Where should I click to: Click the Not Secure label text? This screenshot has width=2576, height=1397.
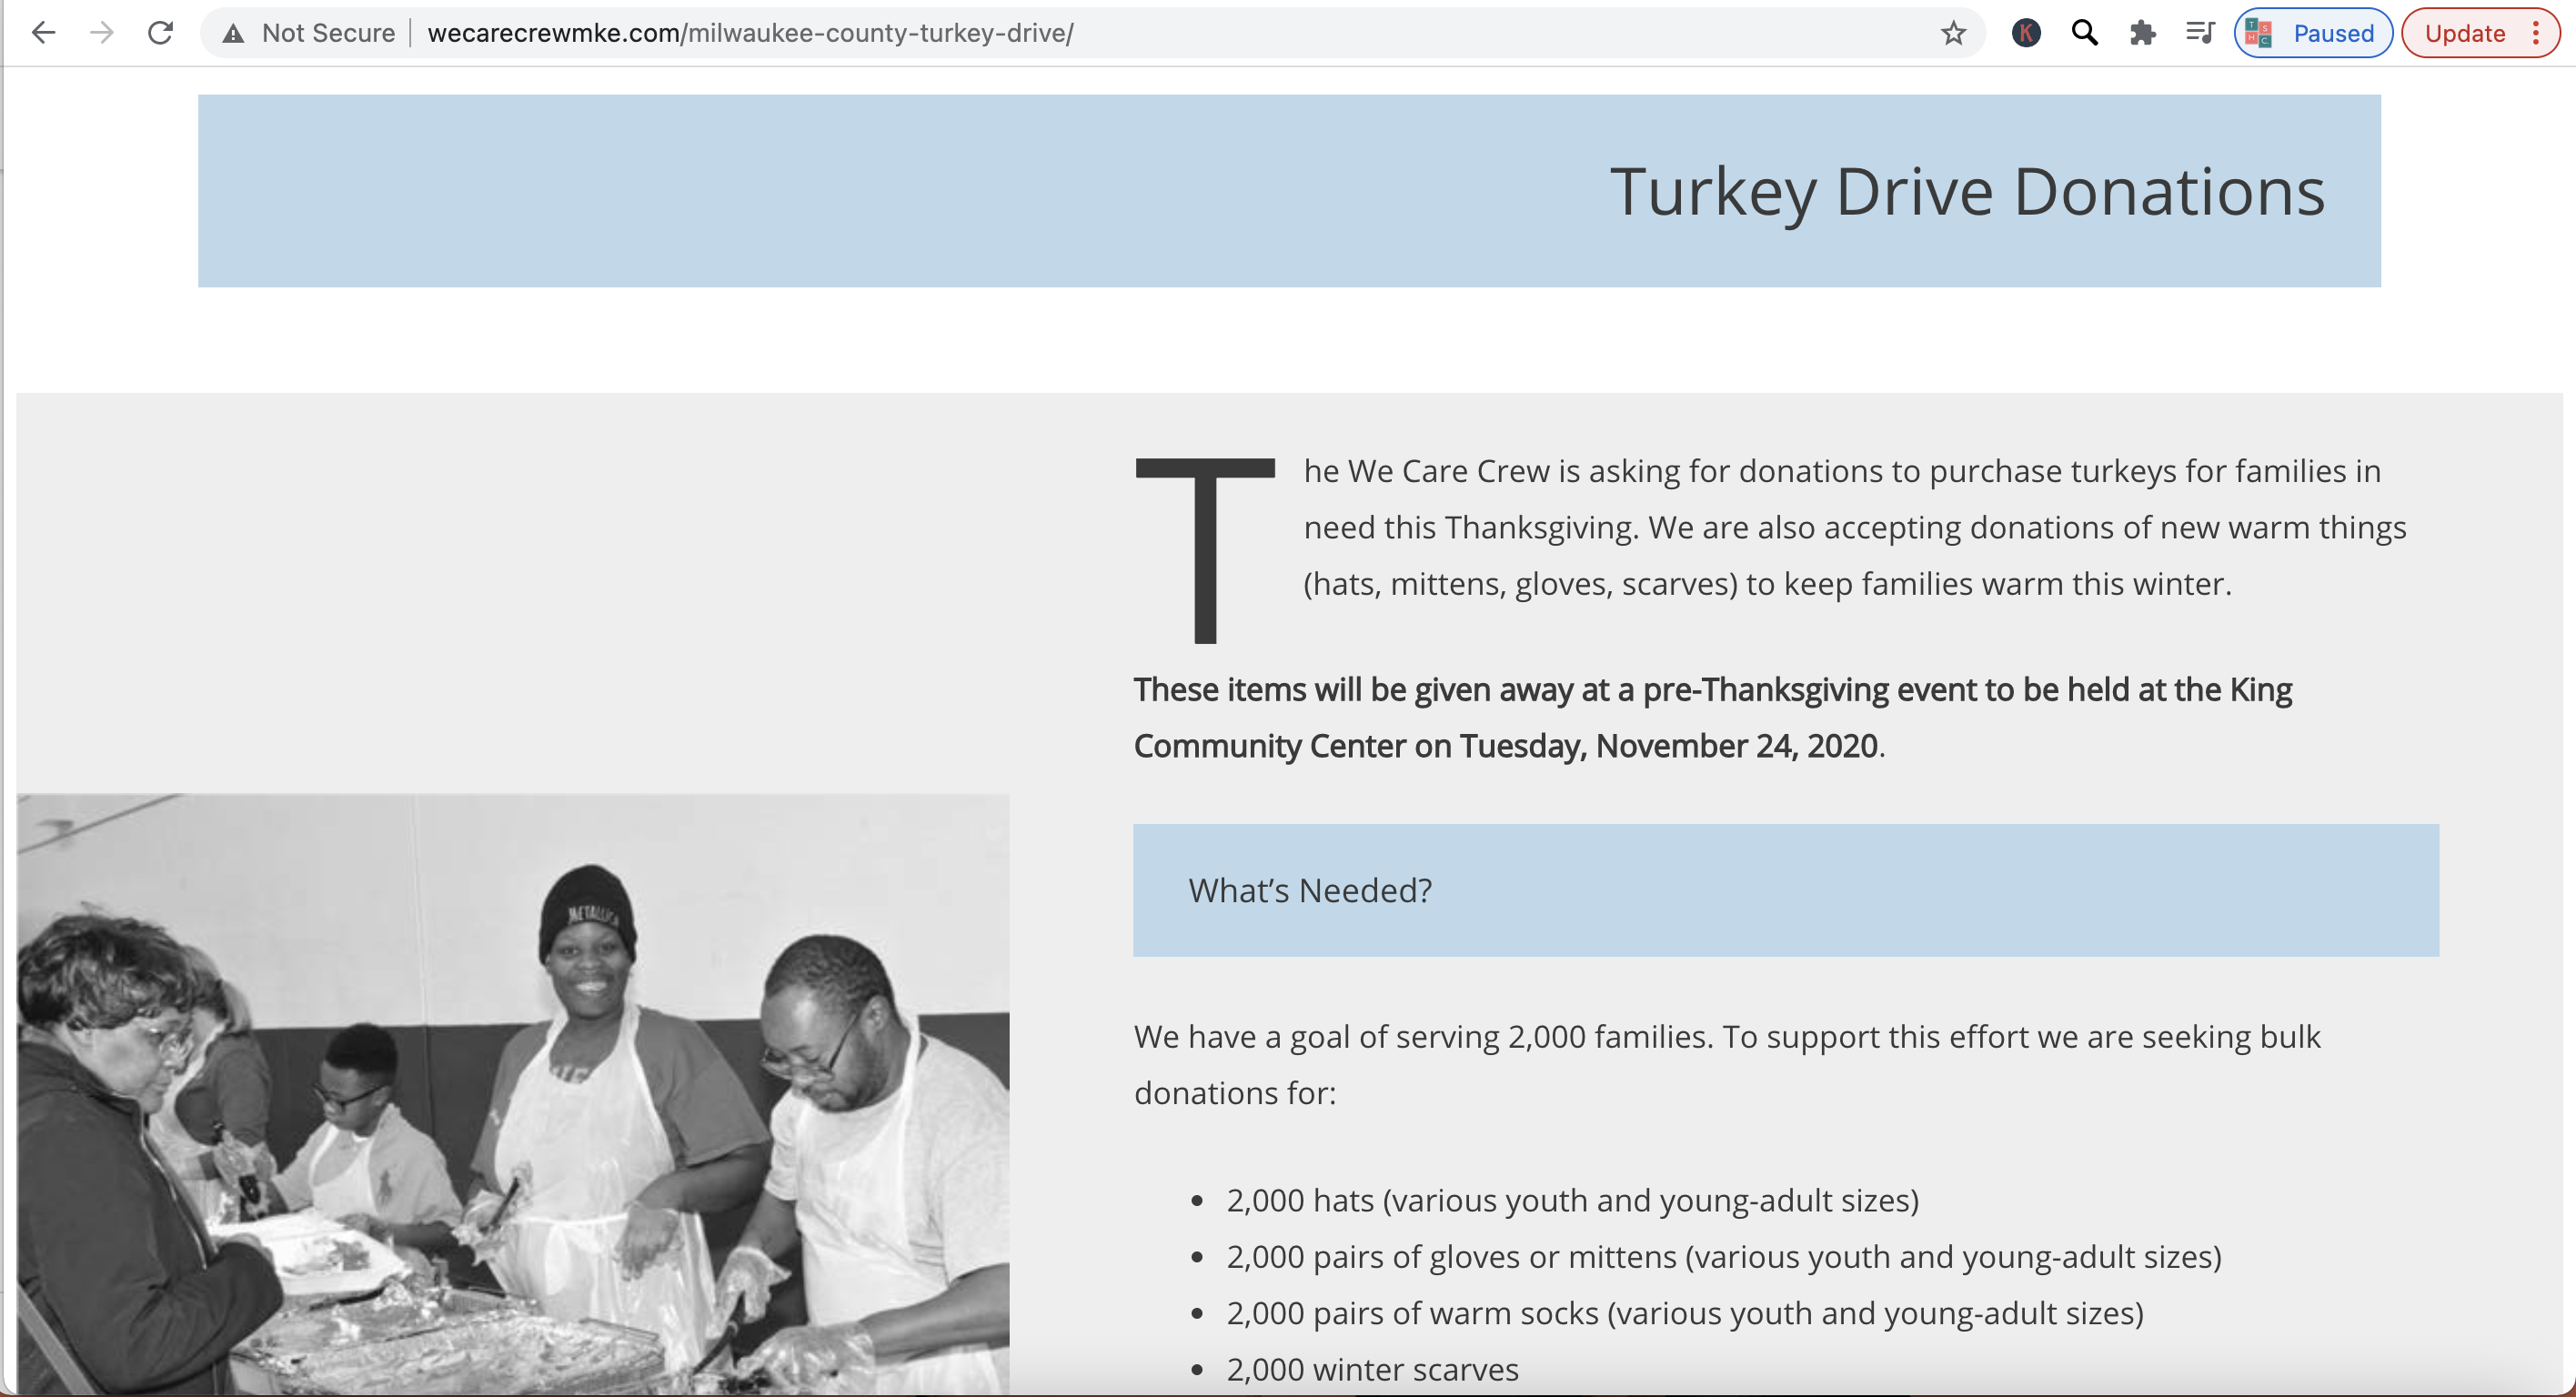(328, 33)
